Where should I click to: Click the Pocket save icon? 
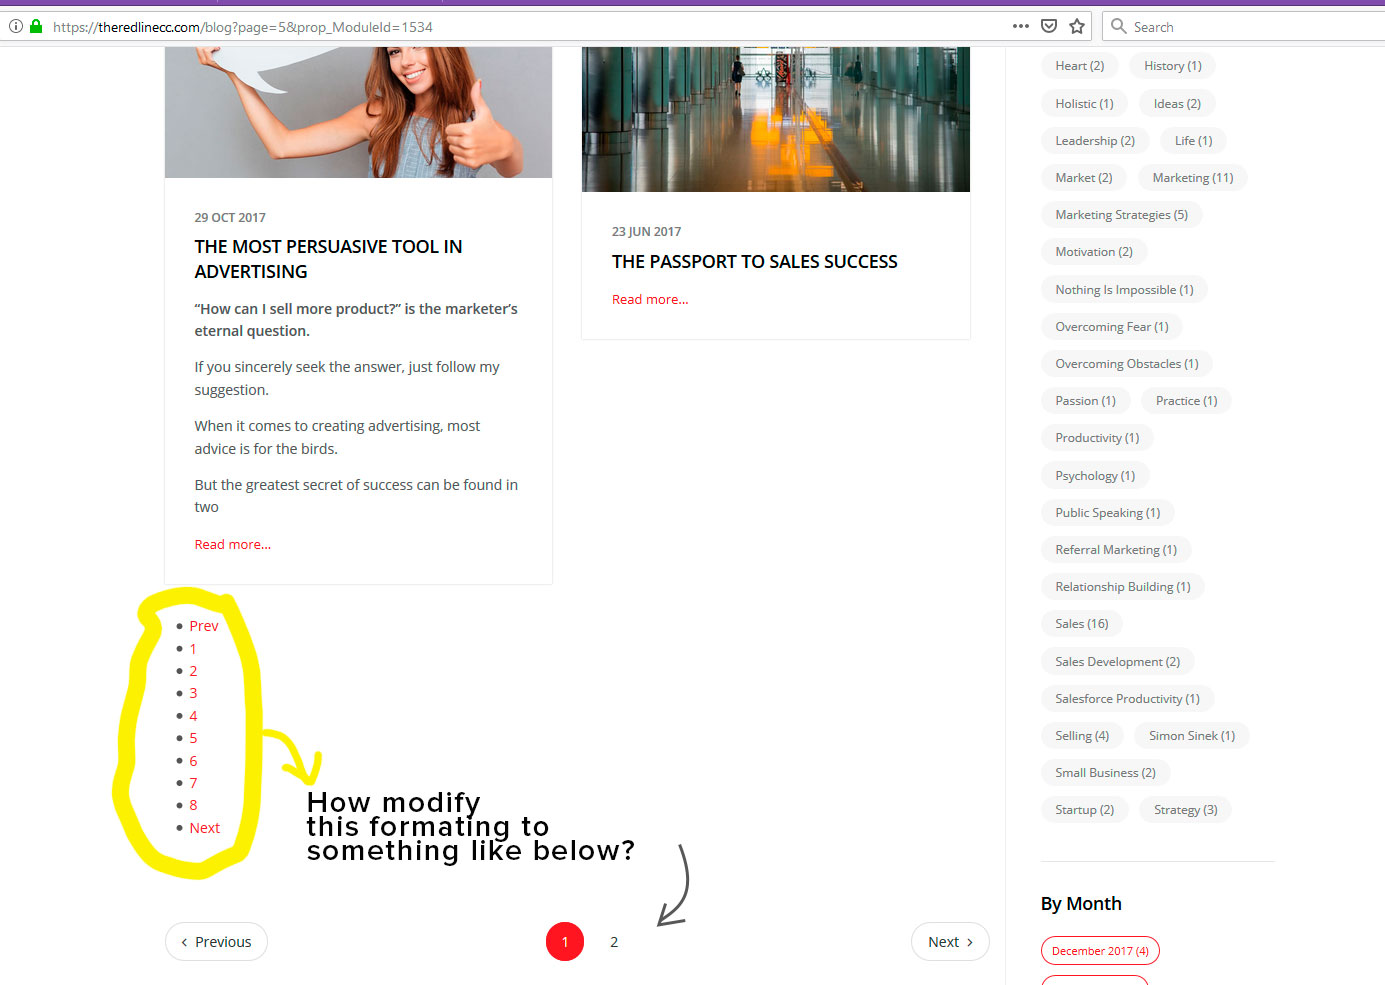(x=1049, y=27)
